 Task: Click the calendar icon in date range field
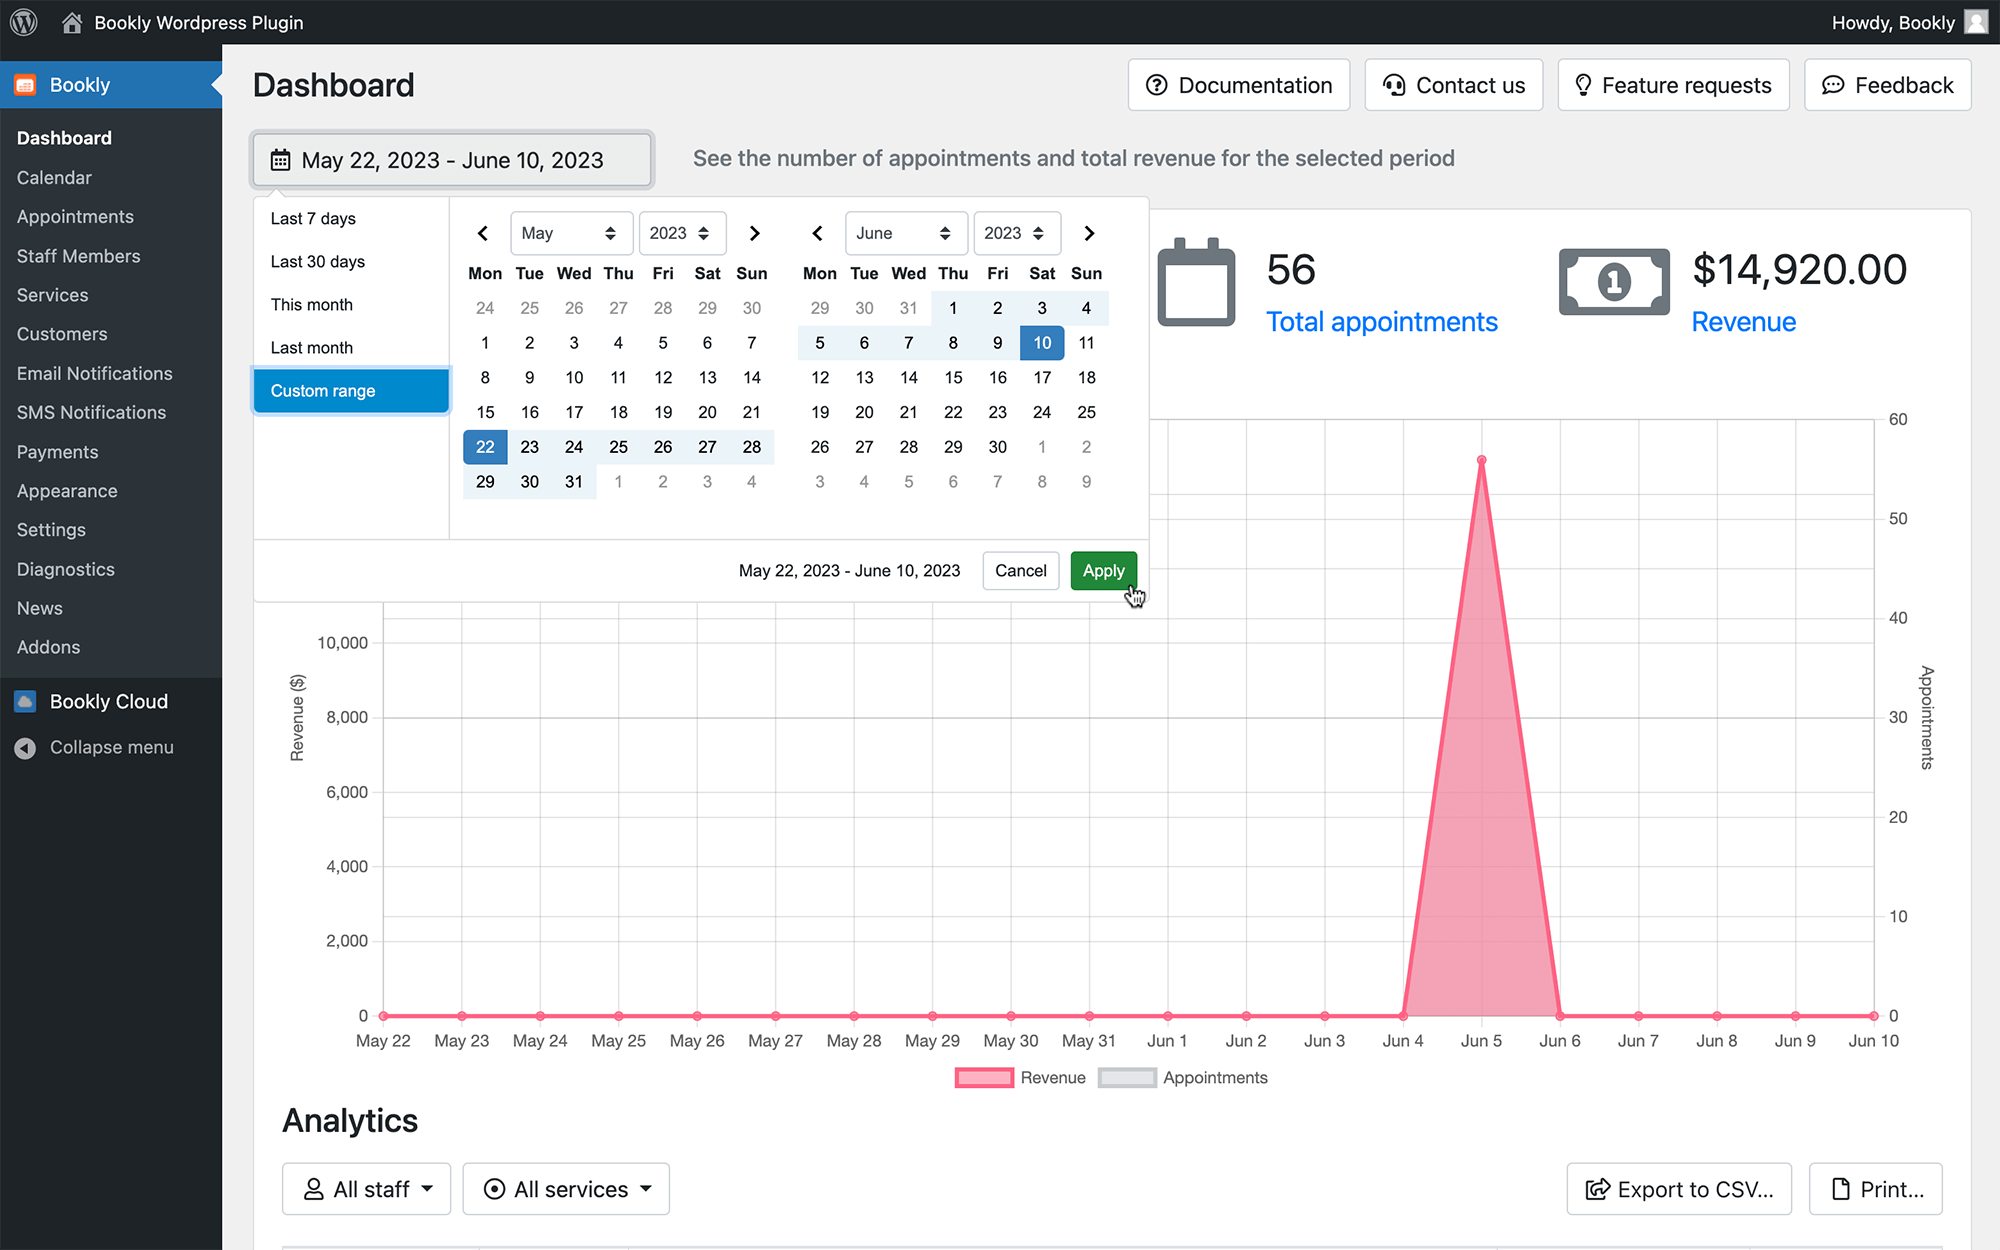pos(281,160)
